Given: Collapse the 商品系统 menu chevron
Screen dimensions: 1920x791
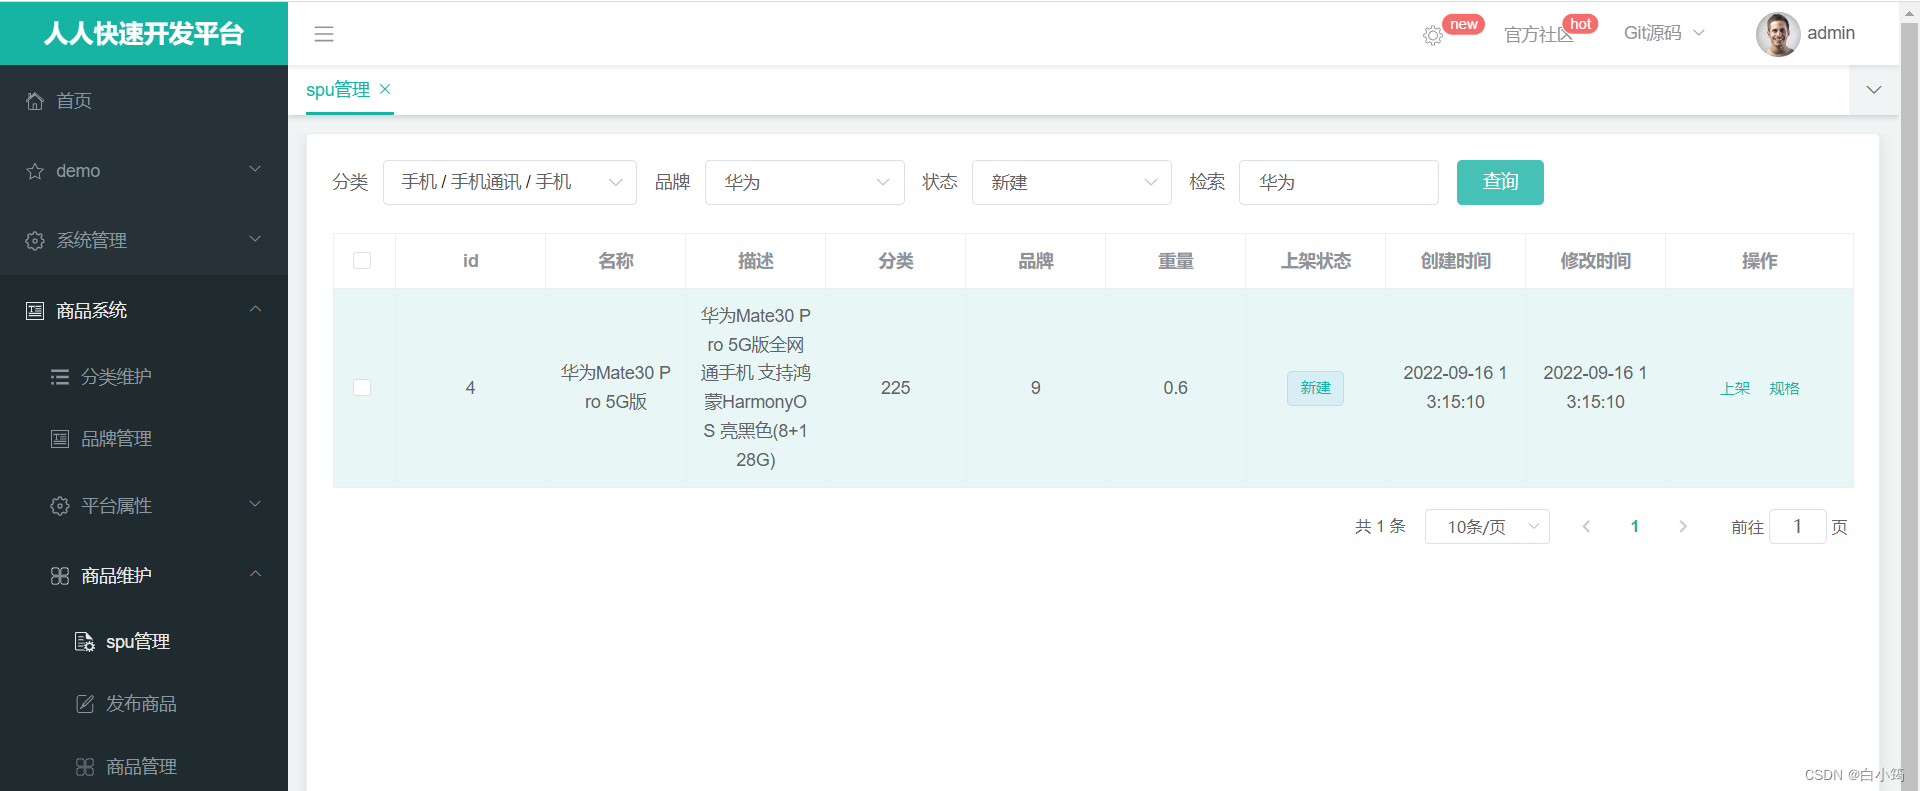Looking at the screenshot, I should pyautogui.click(x=255, y=309).
